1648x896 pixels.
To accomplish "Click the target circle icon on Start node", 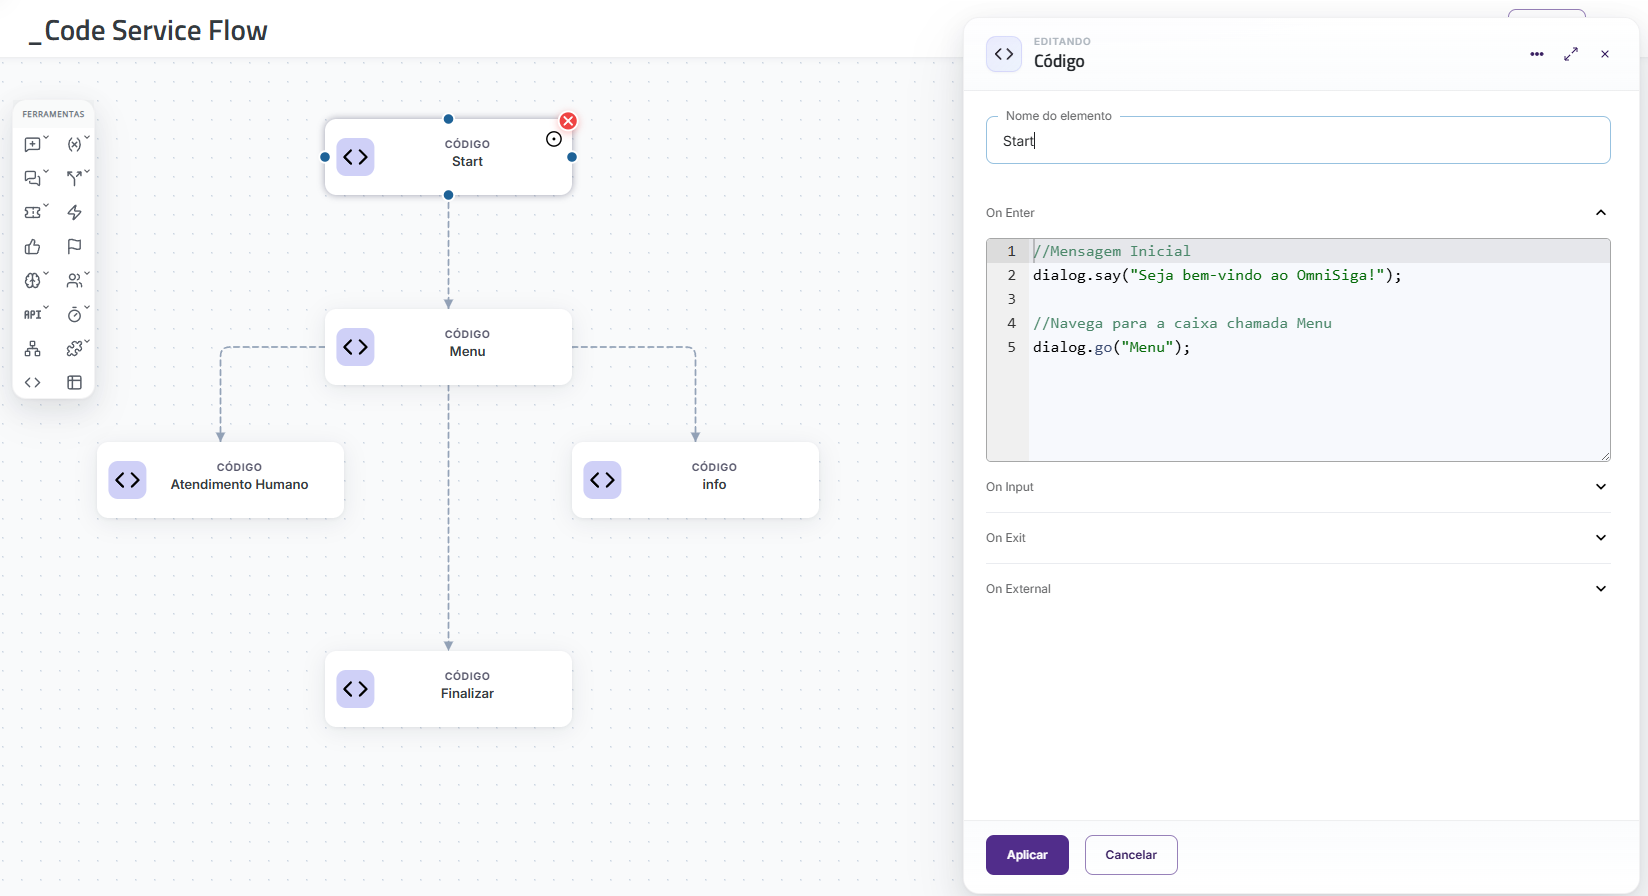I will pyautogui.click(x=554, y=139).
